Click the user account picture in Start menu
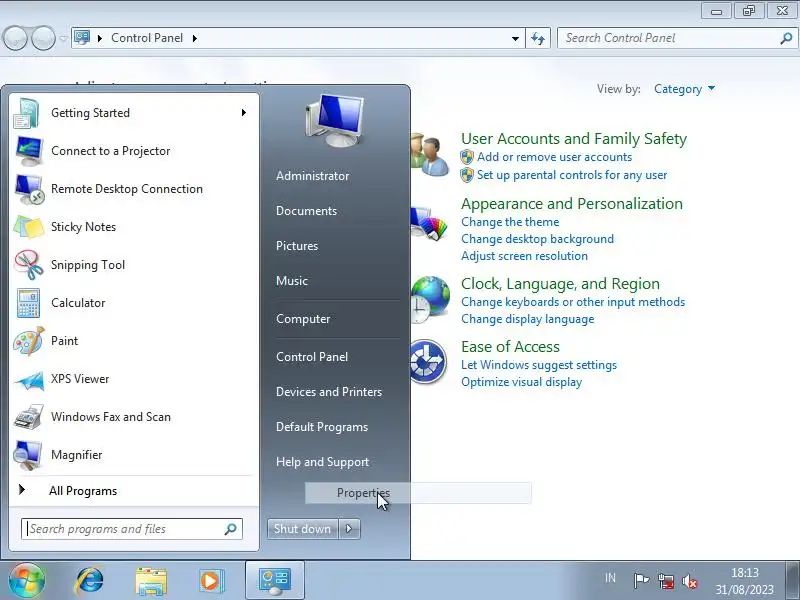 click(335, 120)
